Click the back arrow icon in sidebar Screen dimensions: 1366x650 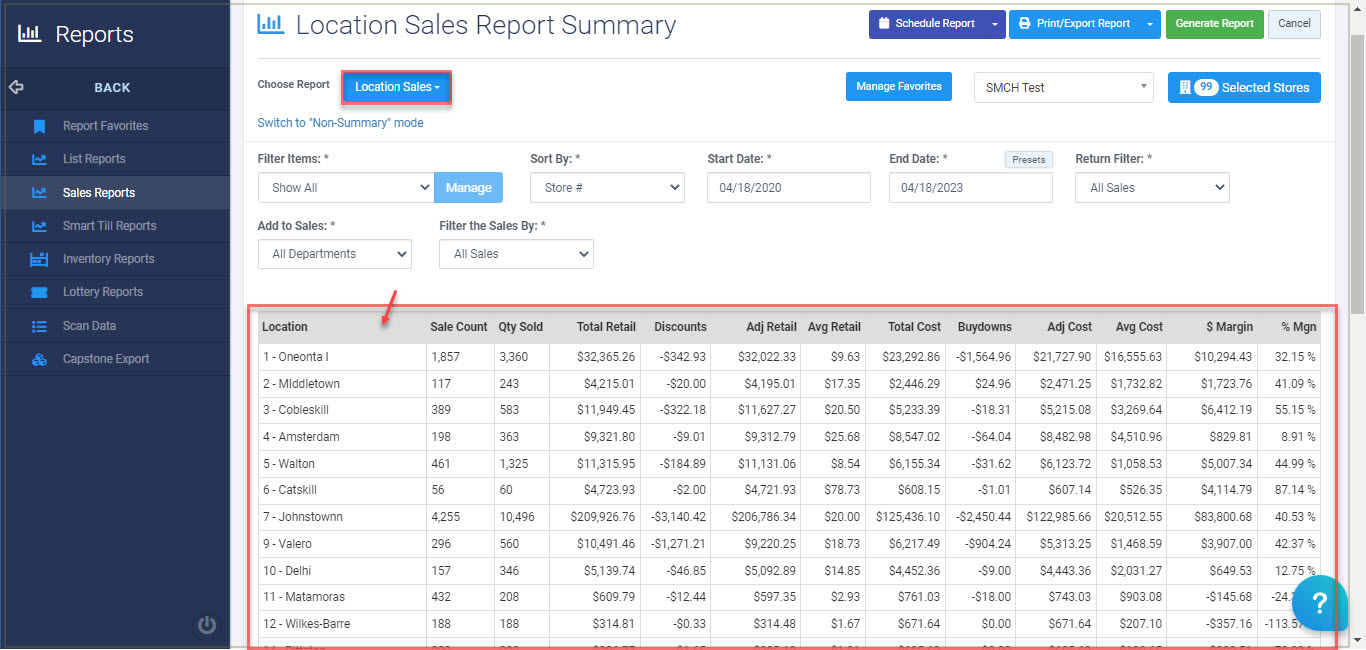tap(16, 87)
